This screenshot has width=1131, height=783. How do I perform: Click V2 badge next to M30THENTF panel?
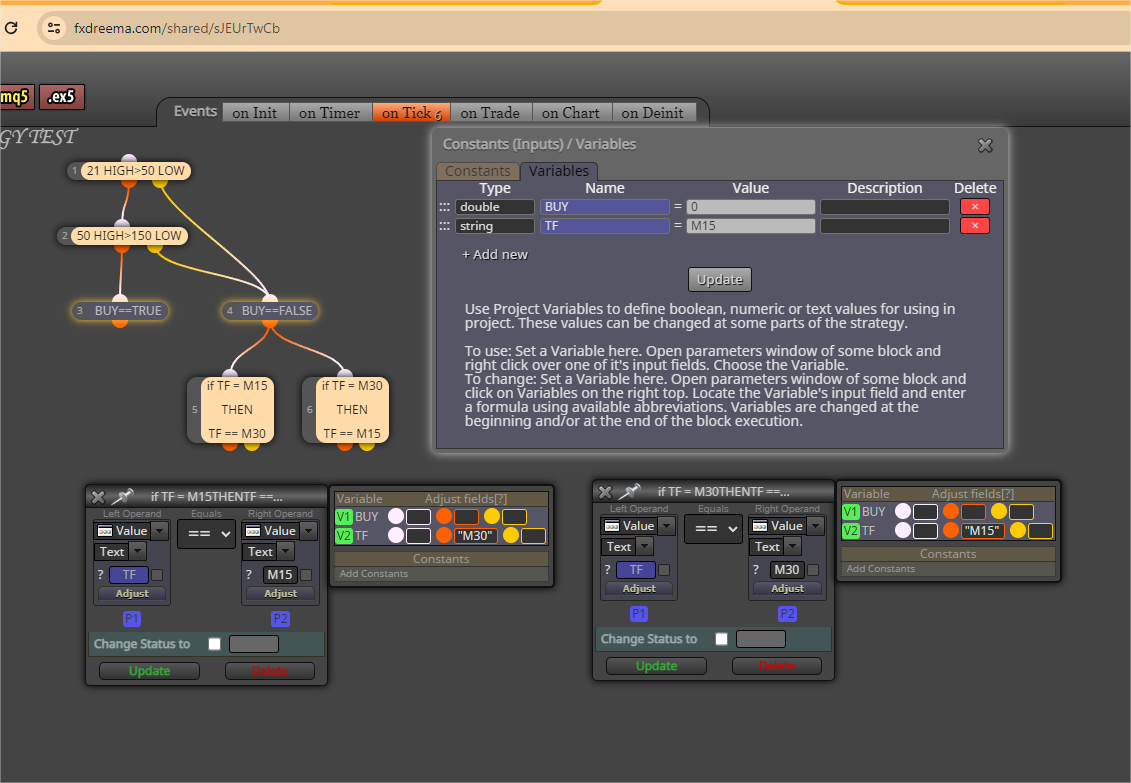point(850,531)
